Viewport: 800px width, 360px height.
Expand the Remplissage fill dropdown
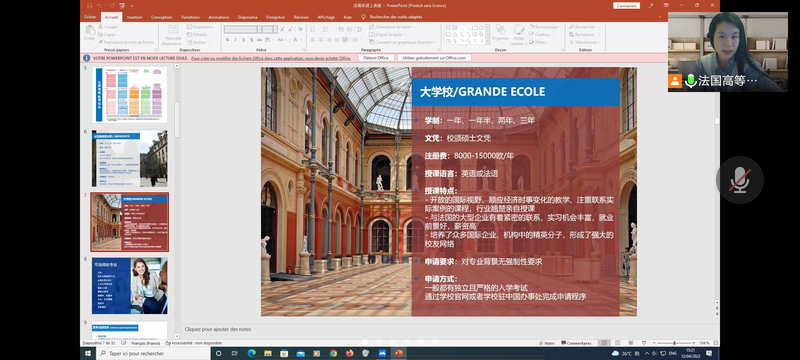(546, 27)
